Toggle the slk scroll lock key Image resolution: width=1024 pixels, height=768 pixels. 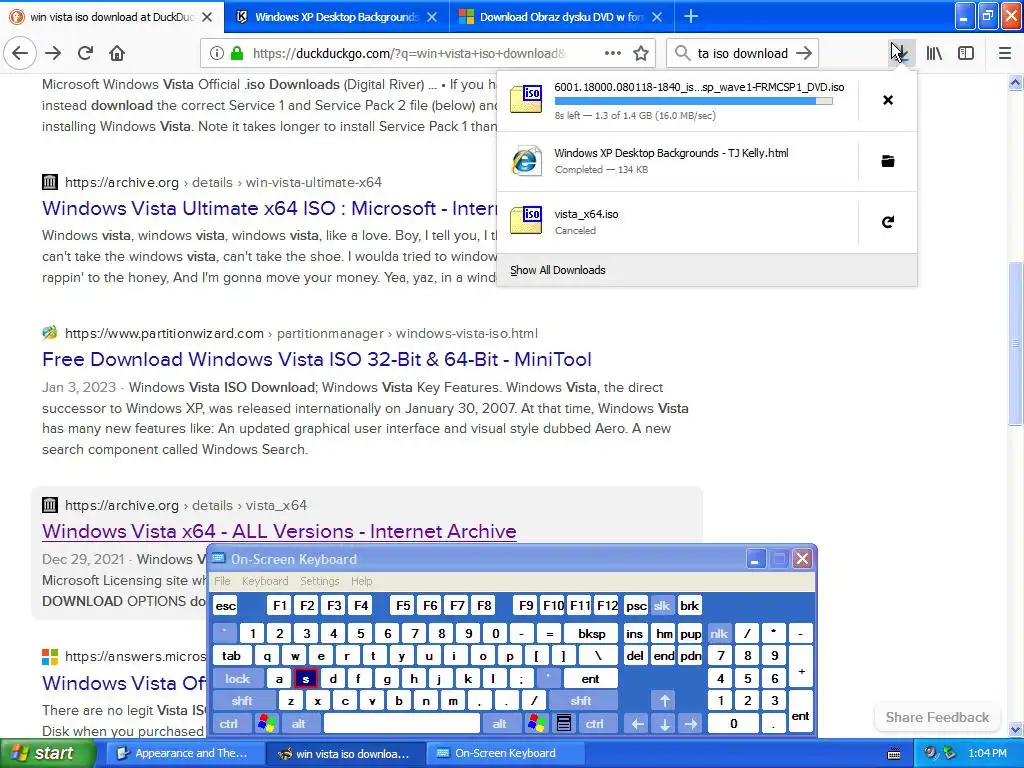662,605
